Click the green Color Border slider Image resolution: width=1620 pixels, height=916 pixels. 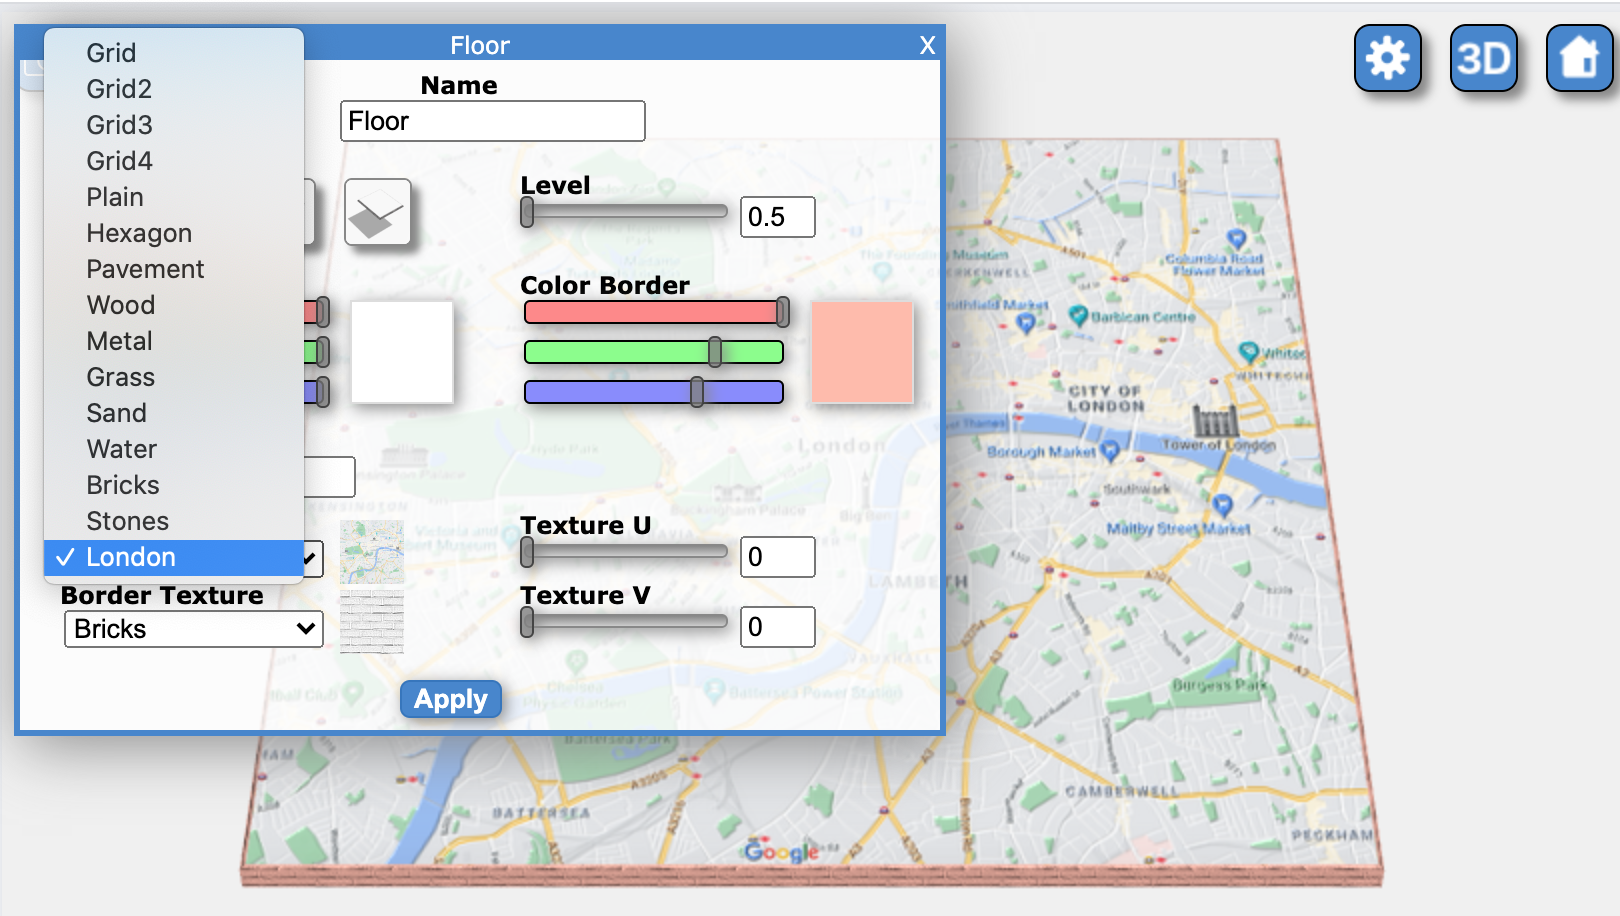tap(654, 352)
